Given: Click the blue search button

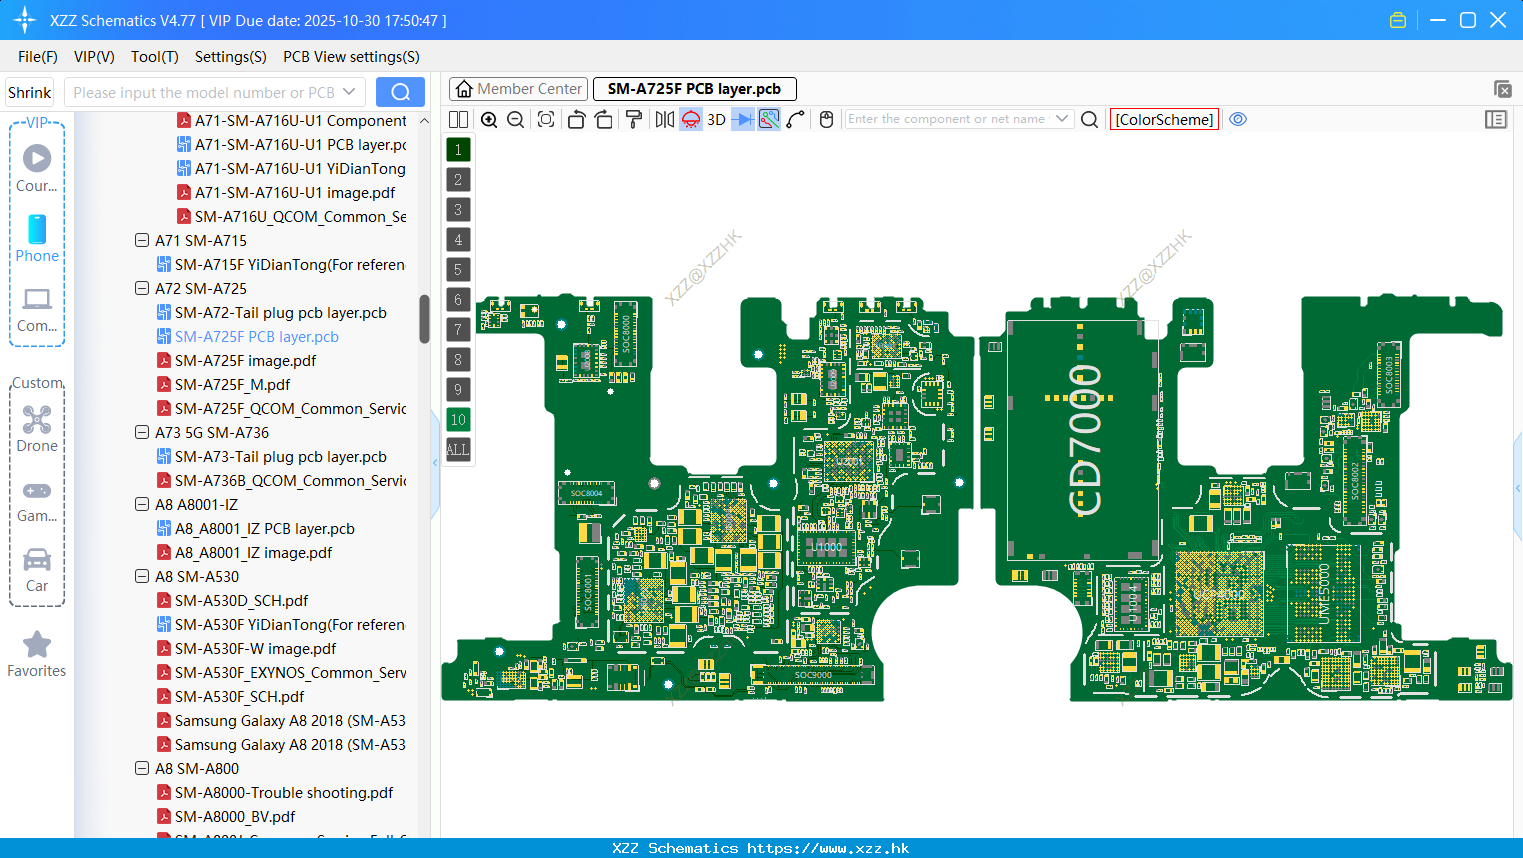Looking at the screenshot, I should (400, 92).
